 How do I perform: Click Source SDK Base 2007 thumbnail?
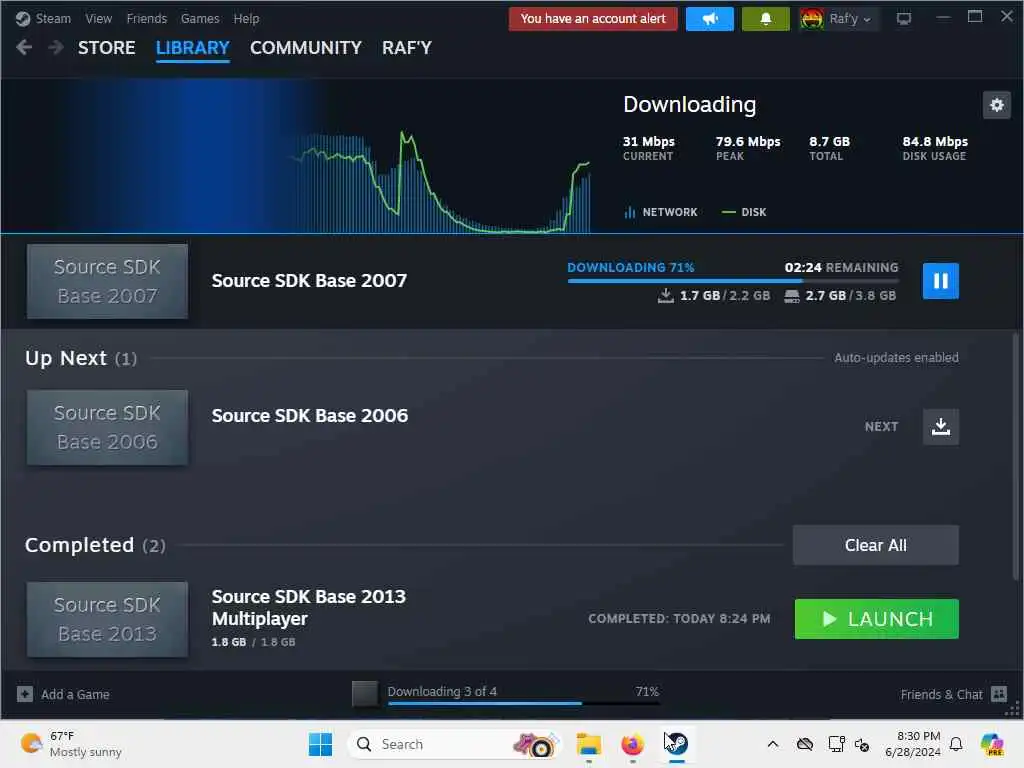107,281
